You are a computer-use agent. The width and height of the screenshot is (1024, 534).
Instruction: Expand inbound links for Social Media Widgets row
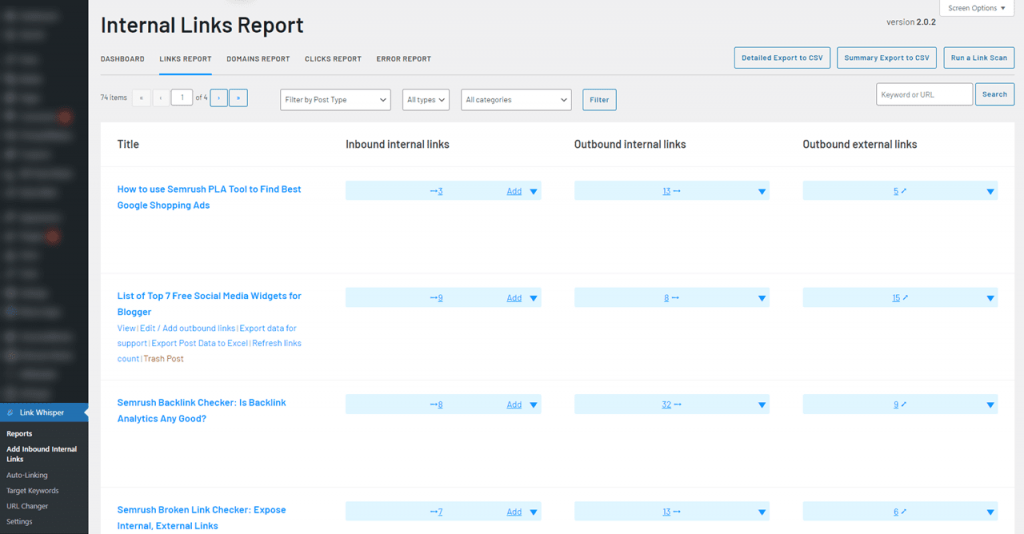click(534, 298)
